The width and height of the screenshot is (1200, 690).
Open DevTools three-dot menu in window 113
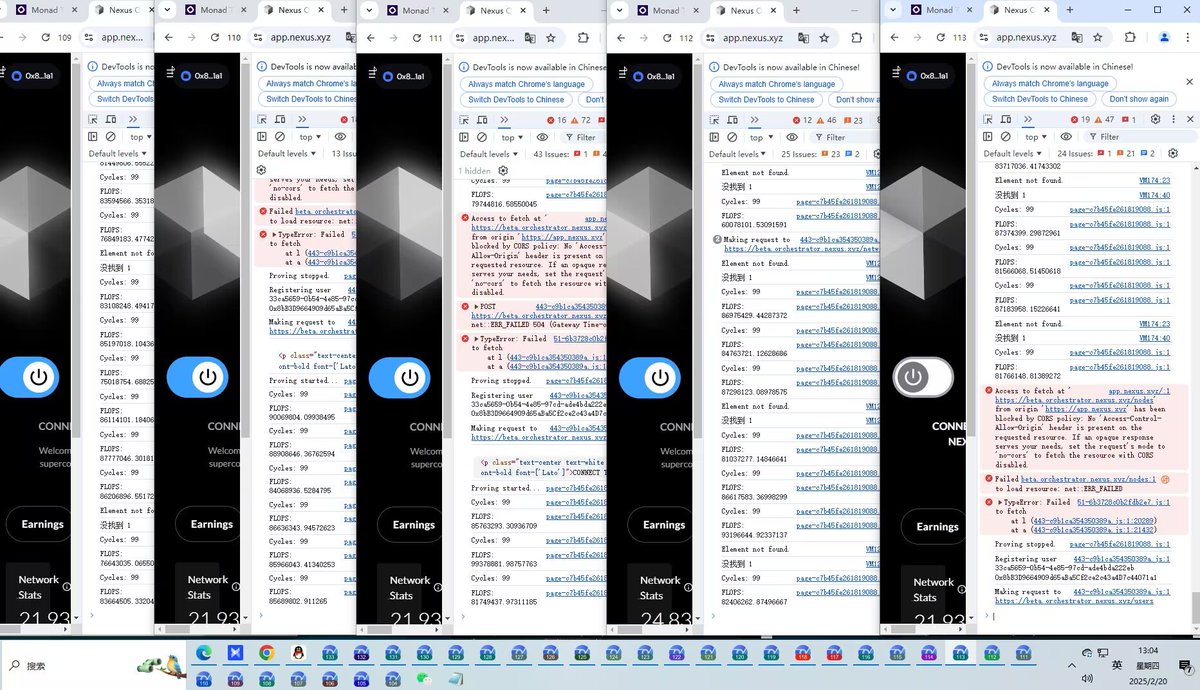coord(1173,119)
